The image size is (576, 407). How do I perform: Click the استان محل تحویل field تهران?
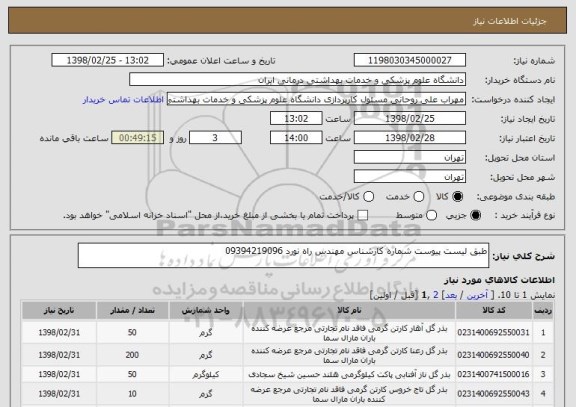click(410, 157)
